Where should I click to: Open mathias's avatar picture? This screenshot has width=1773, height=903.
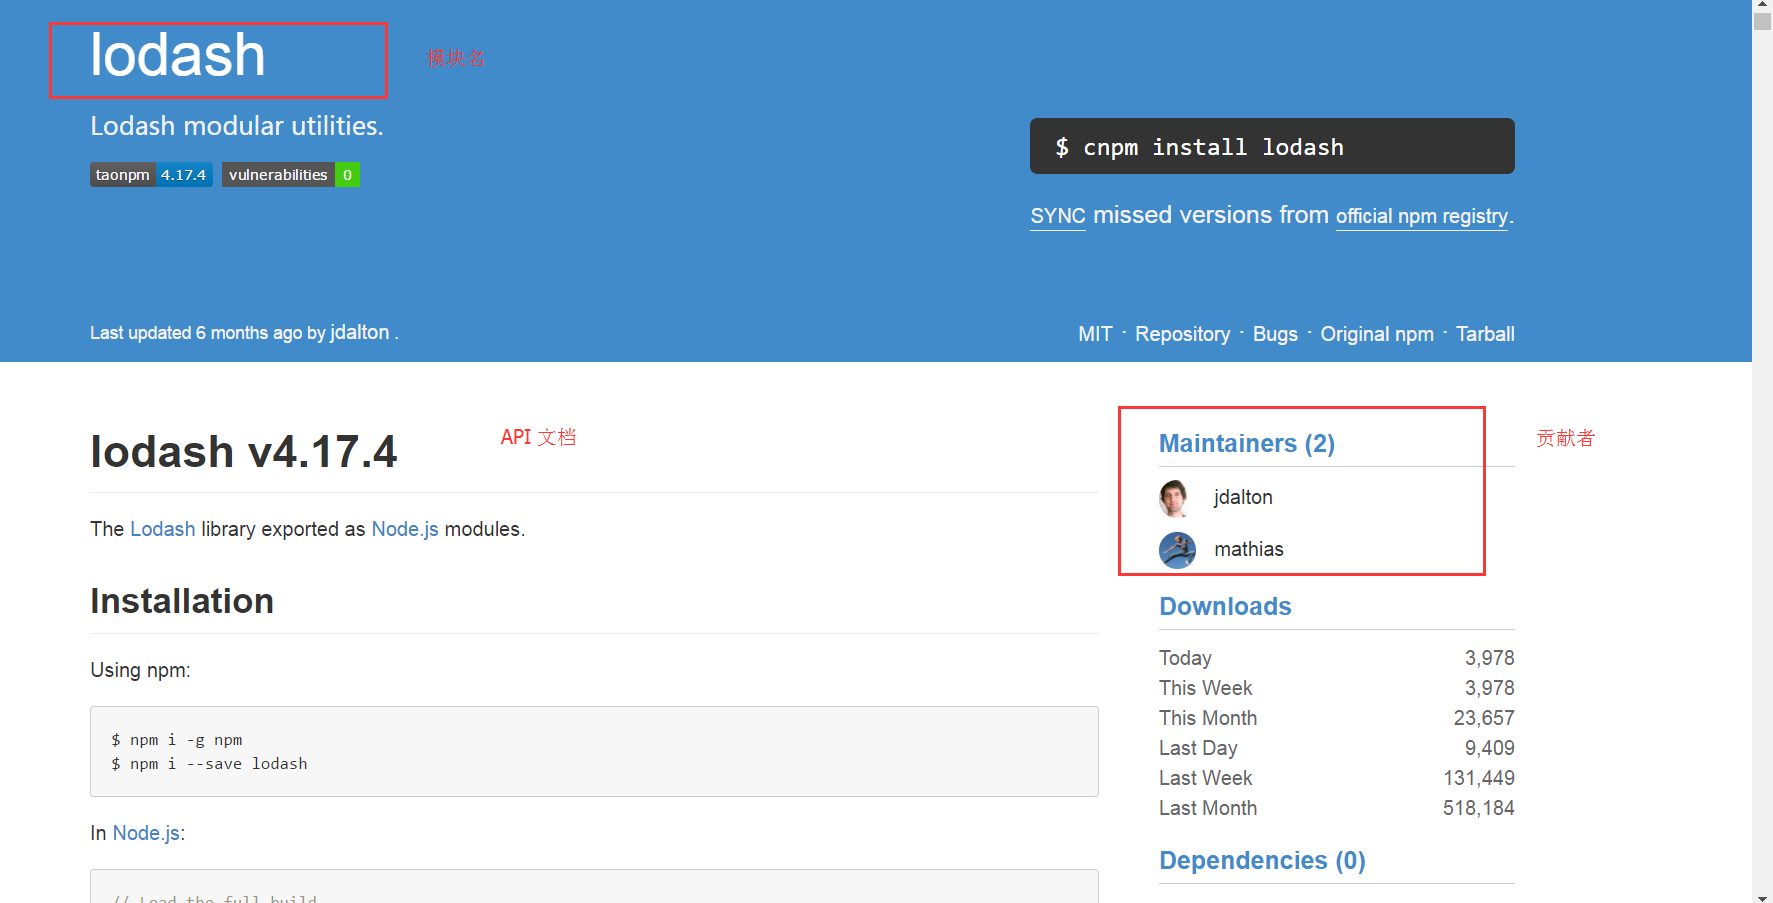1177,550
